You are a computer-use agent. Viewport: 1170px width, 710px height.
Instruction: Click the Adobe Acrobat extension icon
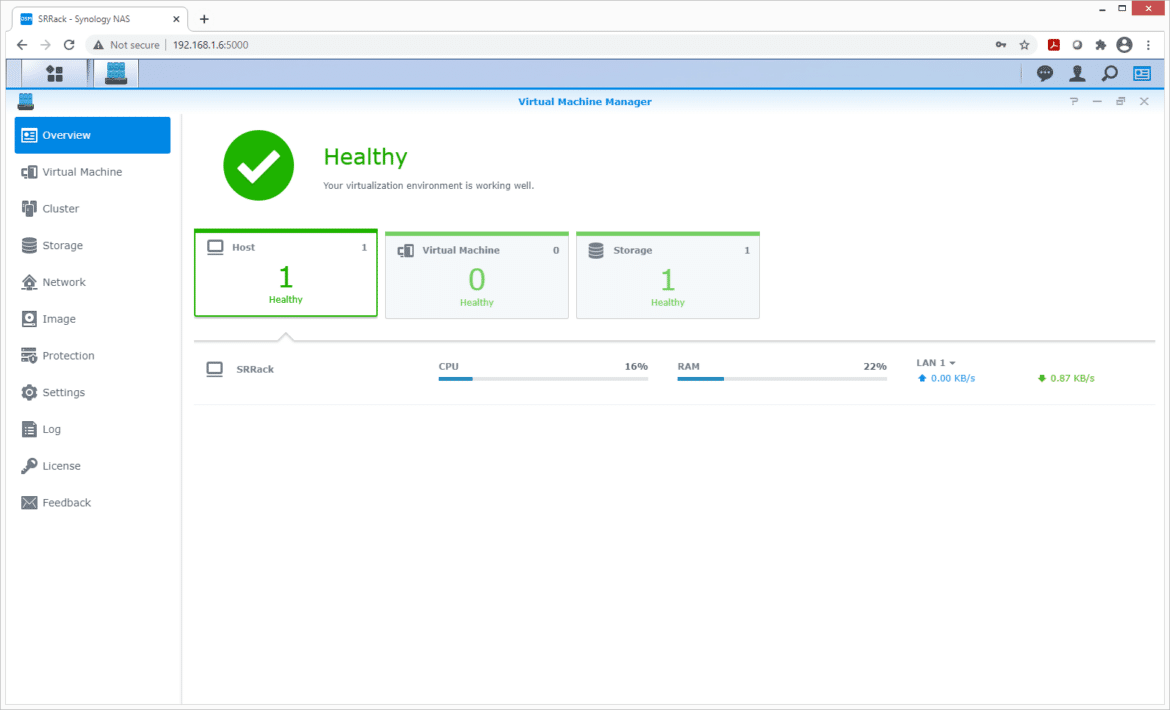(1054, 45)
